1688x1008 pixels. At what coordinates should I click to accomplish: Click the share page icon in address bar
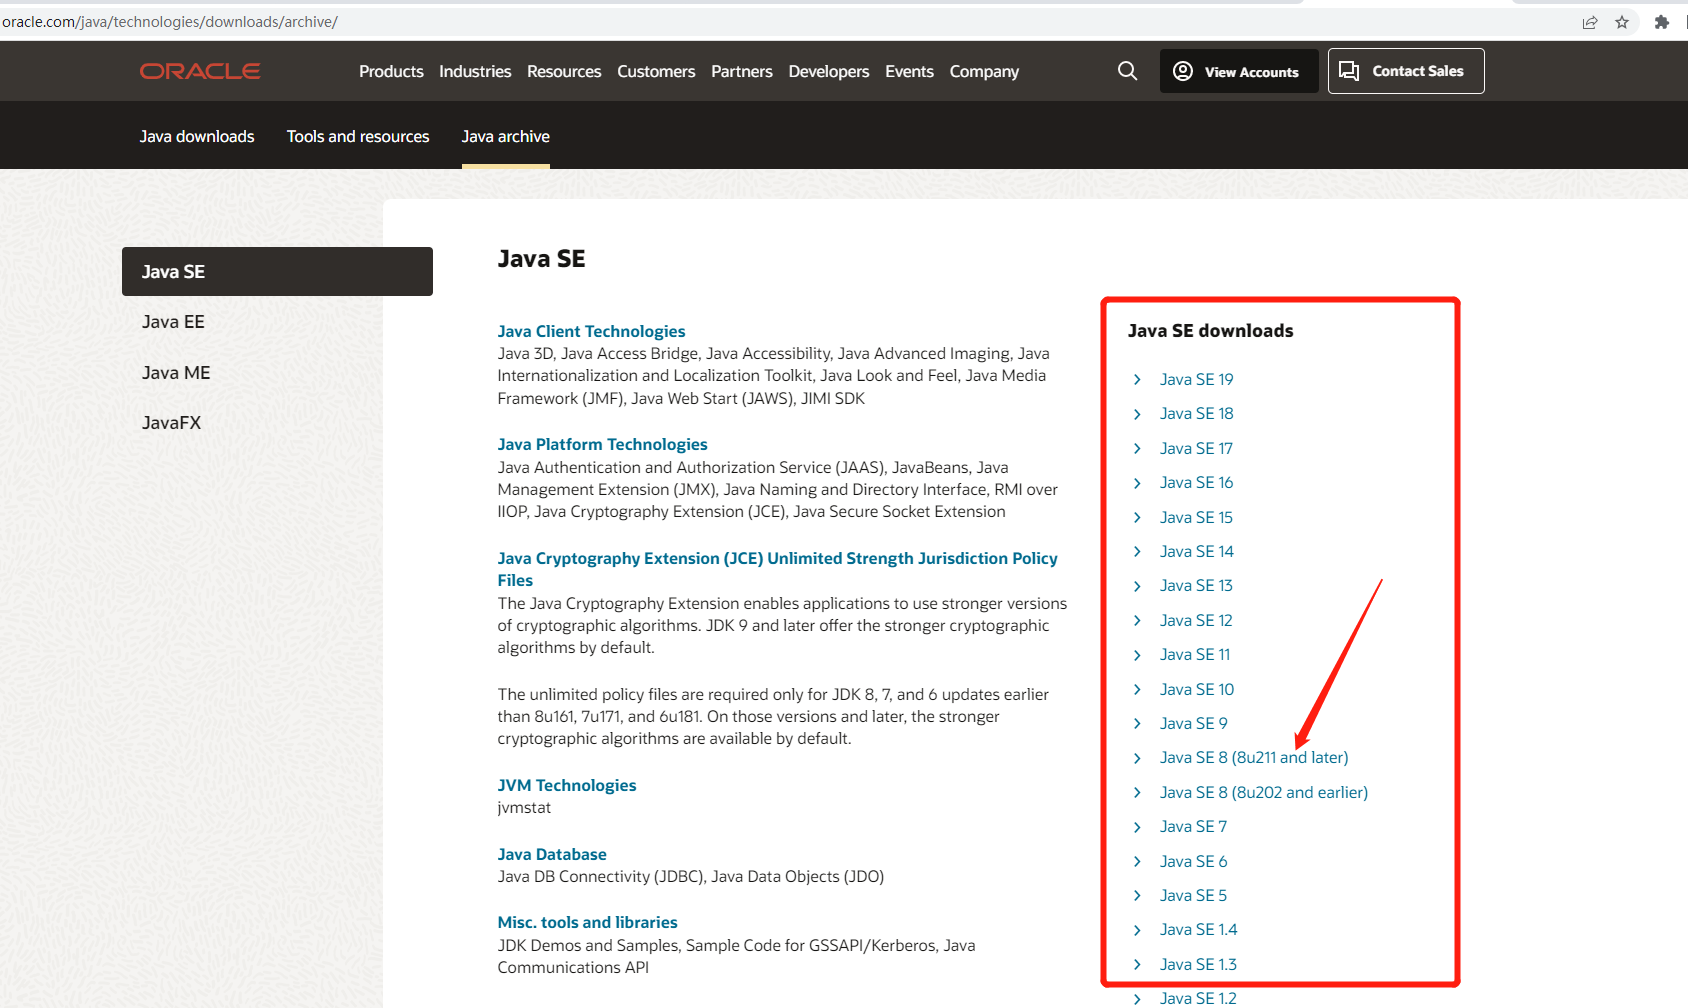1590,22
